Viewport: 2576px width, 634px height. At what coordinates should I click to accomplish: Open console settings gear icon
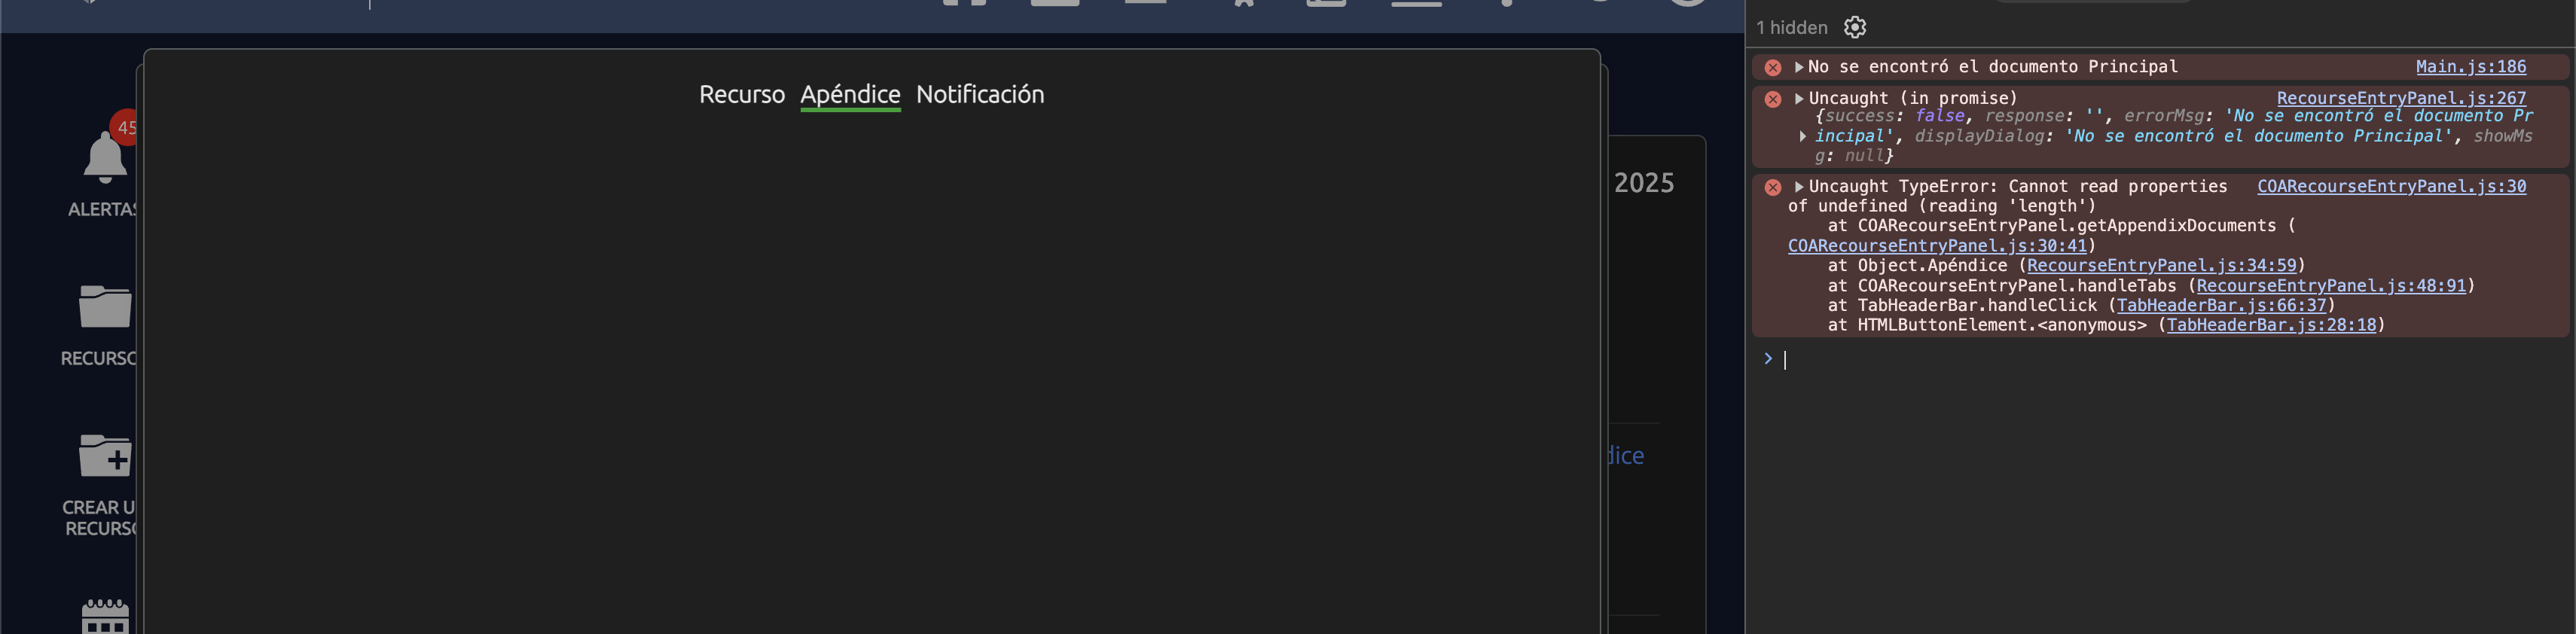(1855, 27)
